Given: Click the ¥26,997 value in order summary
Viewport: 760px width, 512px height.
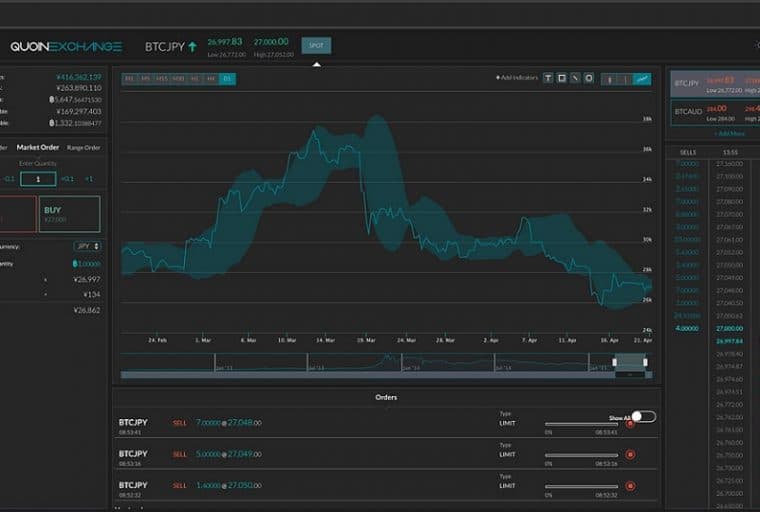Looking at the screenshot, I should coord(86,279).
